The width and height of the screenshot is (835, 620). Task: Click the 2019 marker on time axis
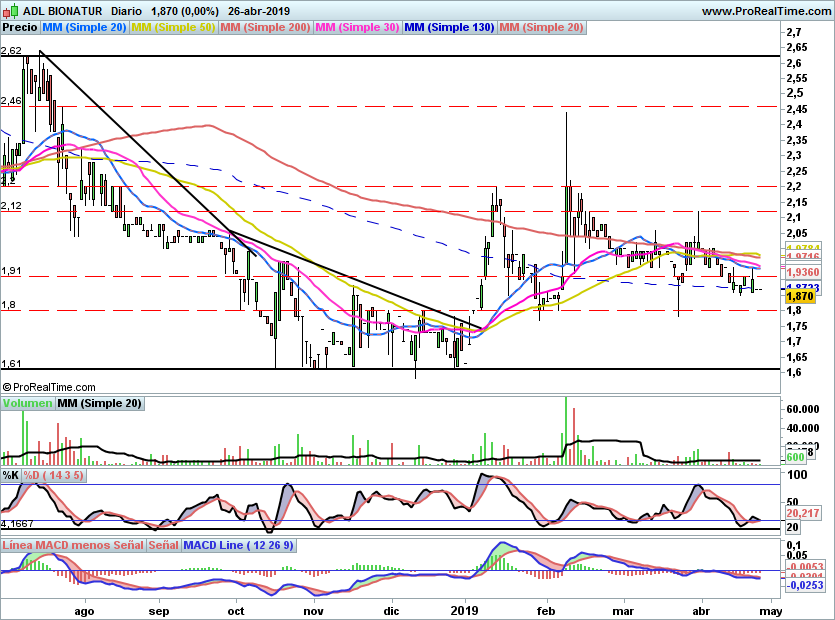[464, 610]
